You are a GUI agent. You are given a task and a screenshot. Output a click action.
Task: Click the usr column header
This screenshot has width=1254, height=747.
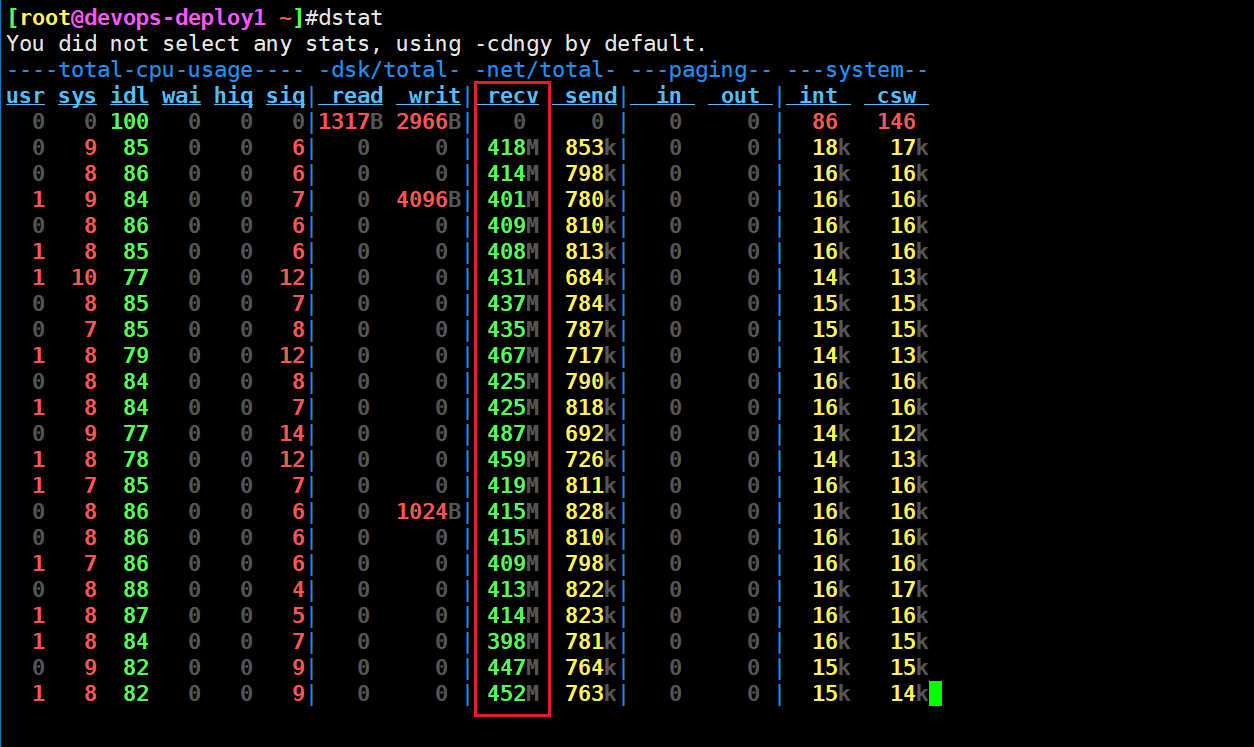[26, 96]
